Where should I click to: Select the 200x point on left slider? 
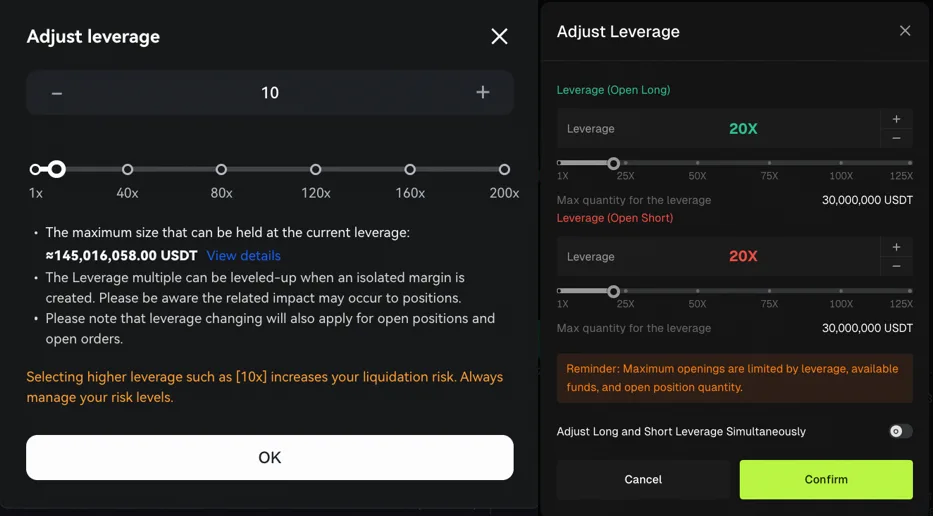pos(504,170)
